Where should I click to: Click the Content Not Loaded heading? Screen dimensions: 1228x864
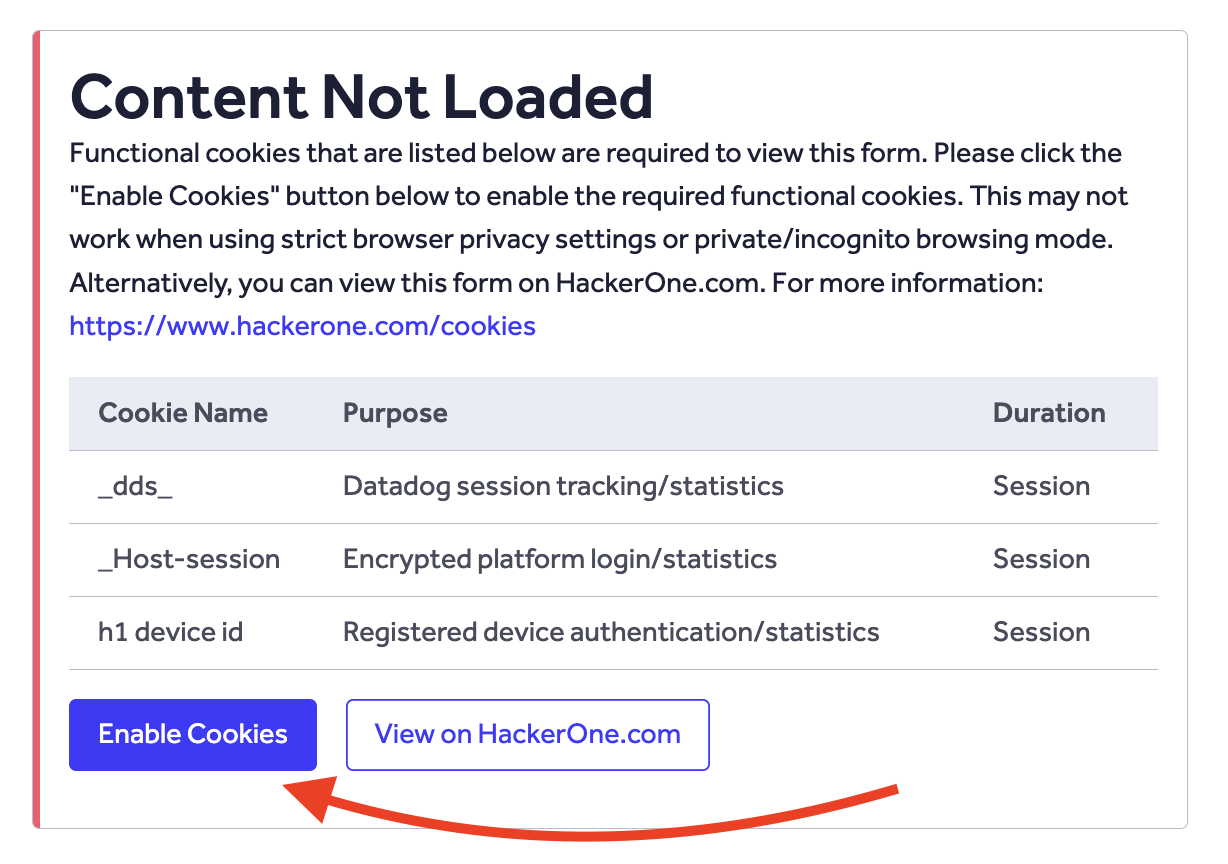point(361,97)
